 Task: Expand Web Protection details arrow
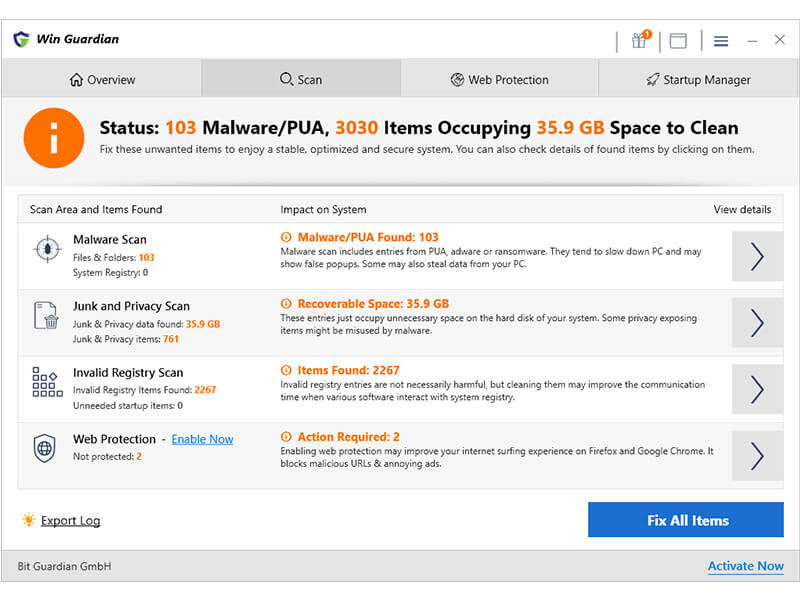click(757, 456)
